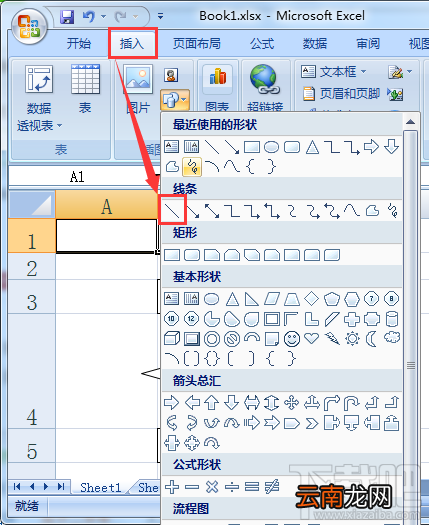This screenshot has height=525, width=429.
Task: Choose the Rounded Rectangle under 矩形
Action: click(x=192, y=255)
